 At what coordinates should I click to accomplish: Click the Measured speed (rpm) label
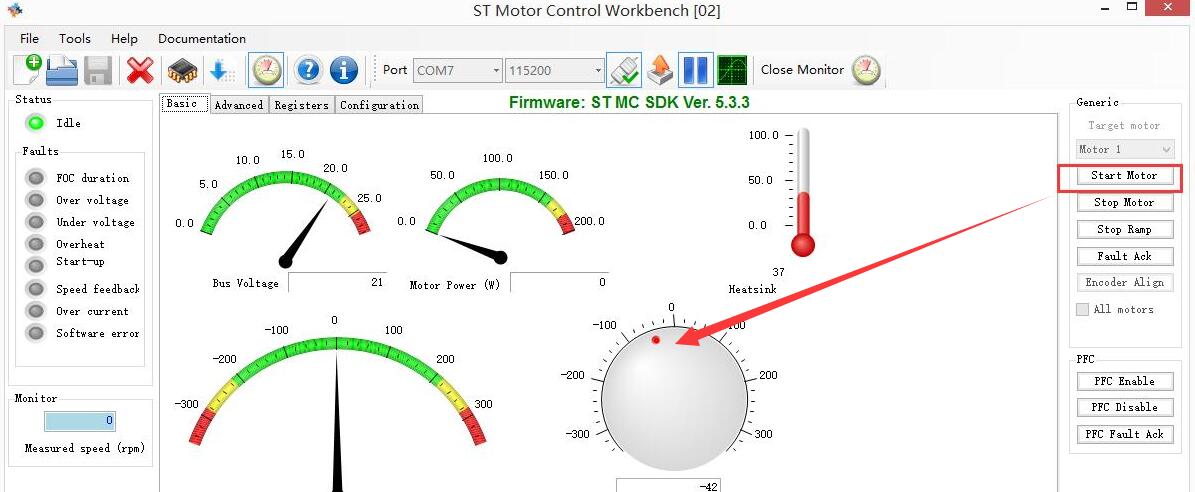(85, 448)
